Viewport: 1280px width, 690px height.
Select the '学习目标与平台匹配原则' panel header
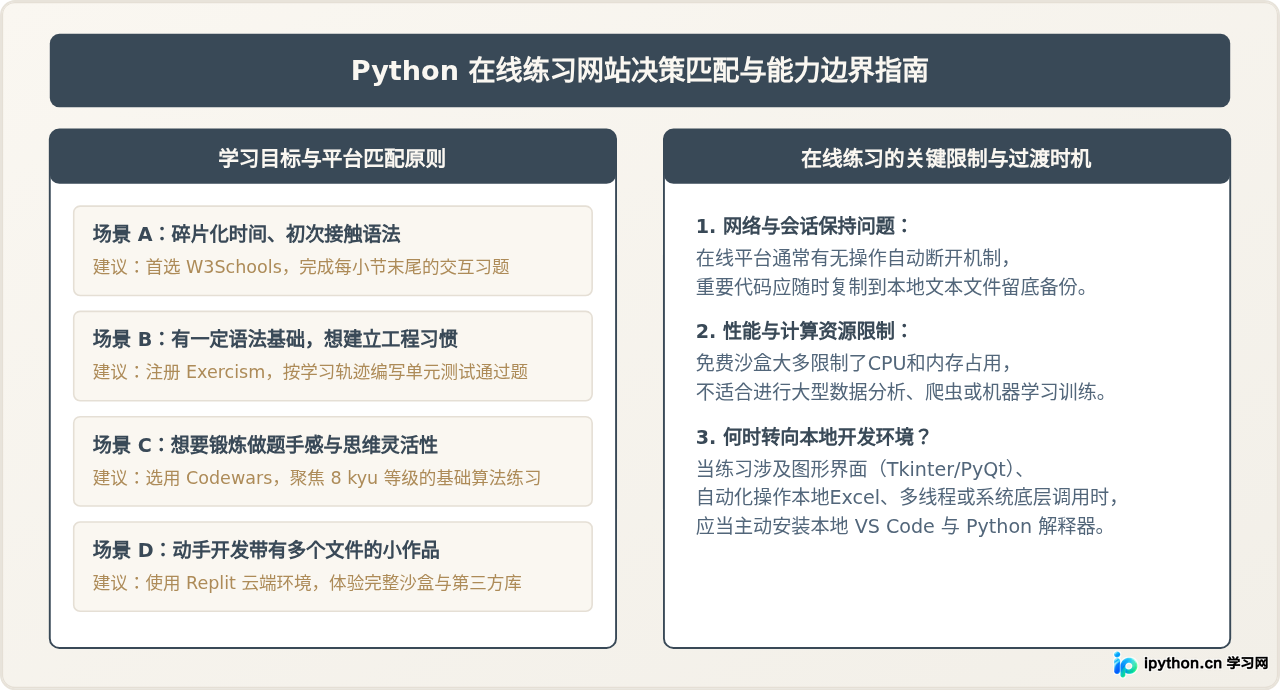coord(333,157)
